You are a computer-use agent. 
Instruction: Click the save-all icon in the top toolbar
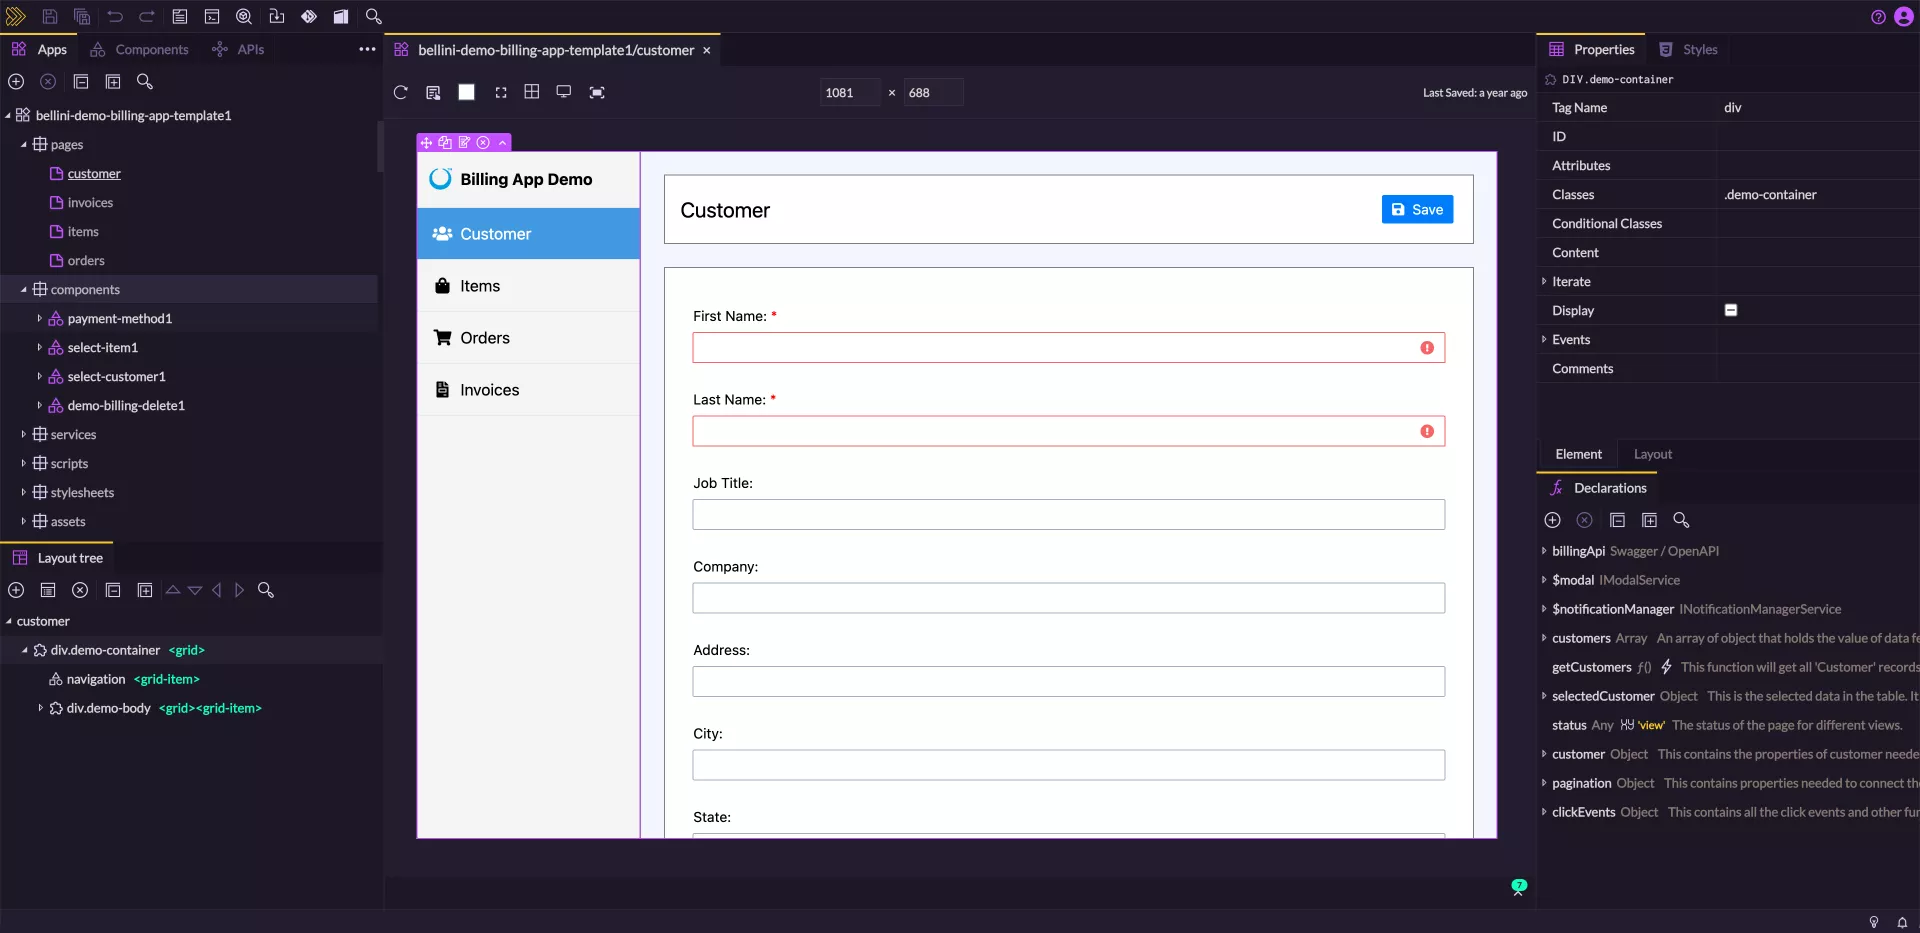82,16
